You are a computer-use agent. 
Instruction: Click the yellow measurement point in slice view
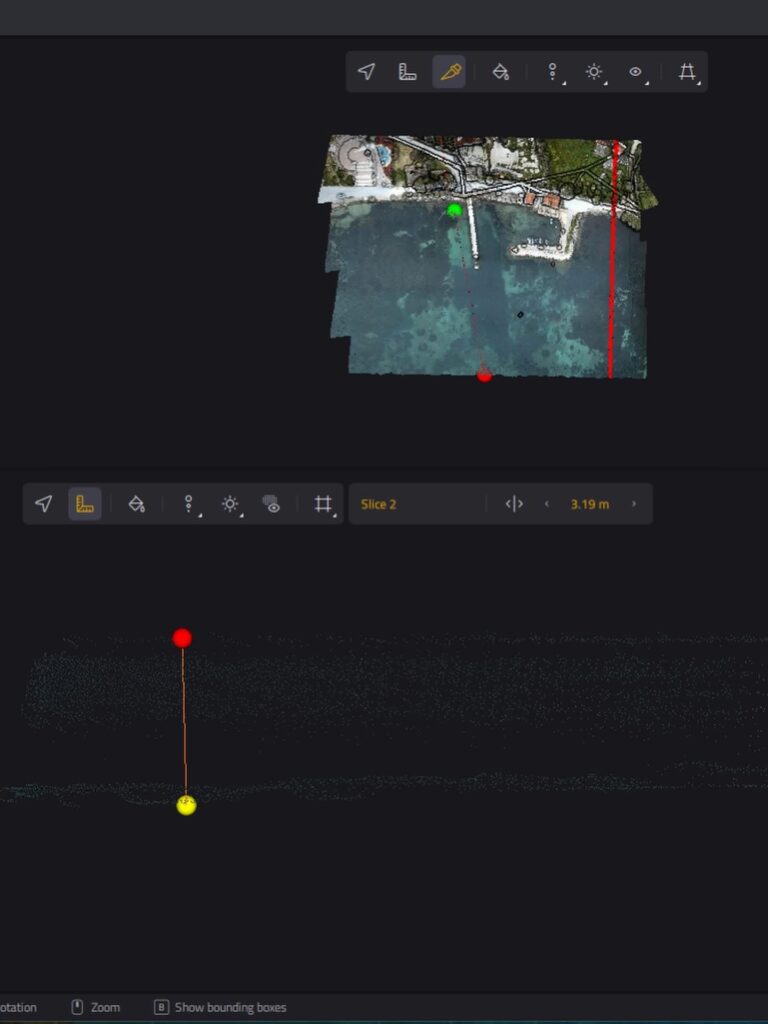(186, 805)
